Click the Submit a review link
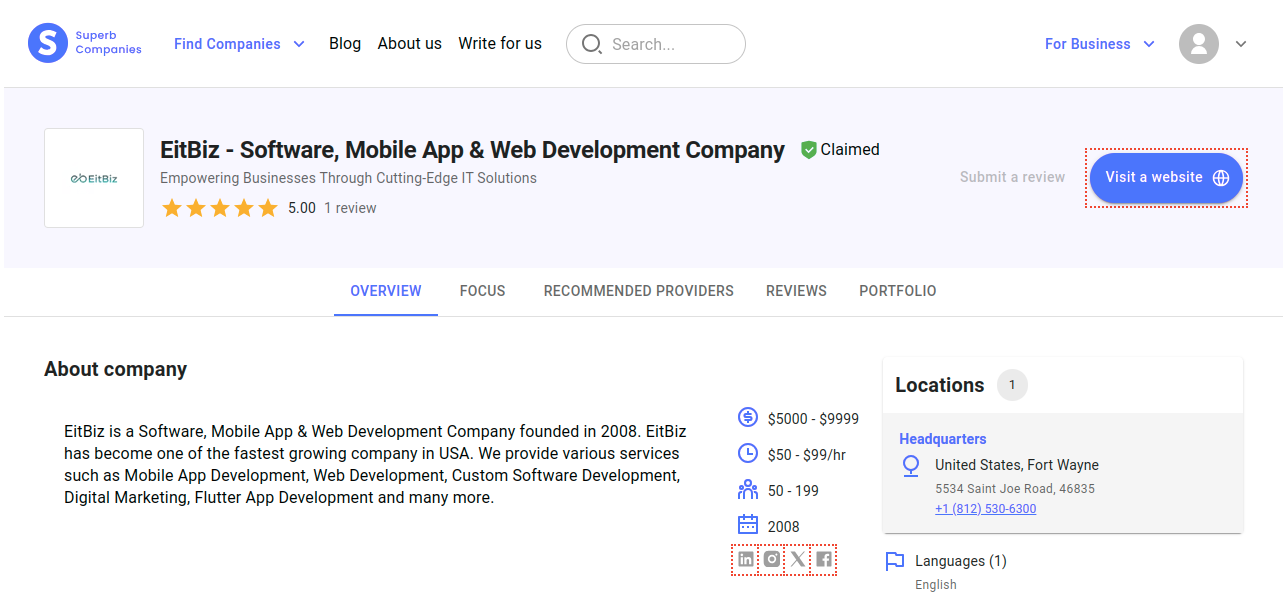 pos(1012,177)
